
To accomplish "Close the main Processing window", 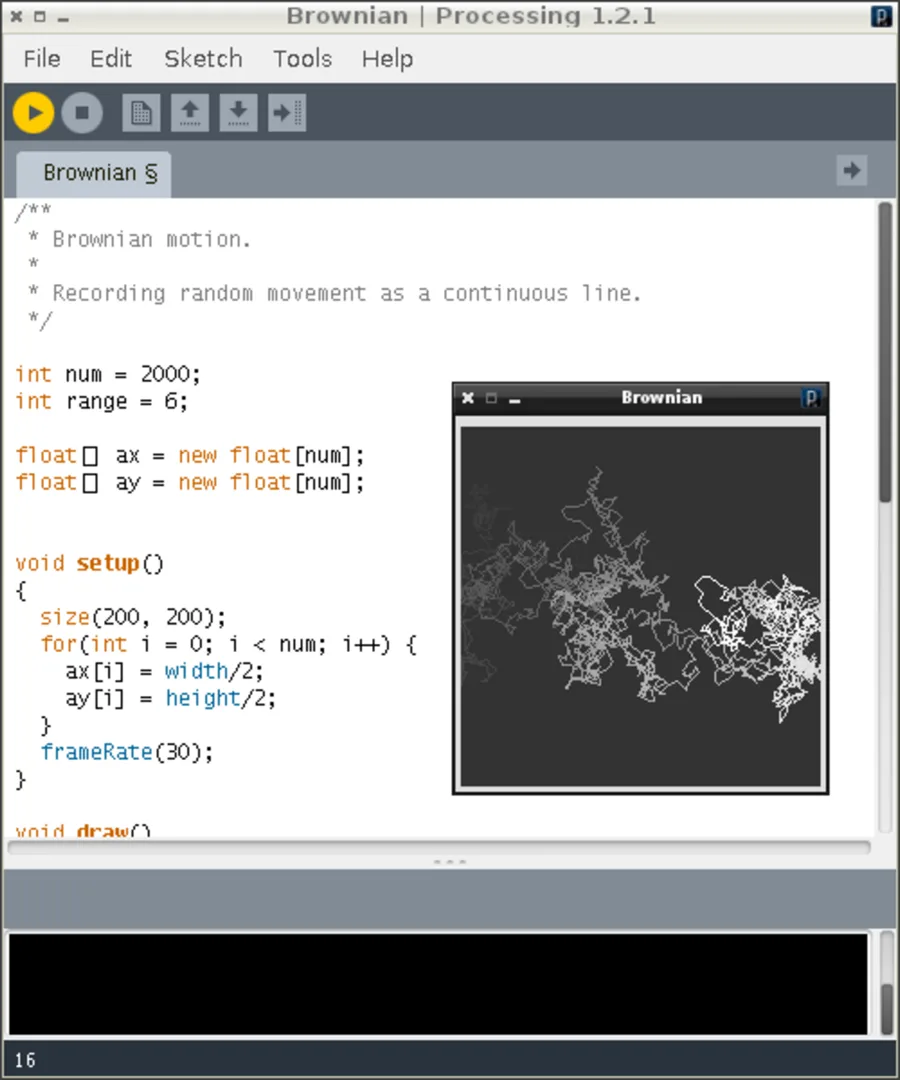I will pyautogui.click(x=17, y=17).
